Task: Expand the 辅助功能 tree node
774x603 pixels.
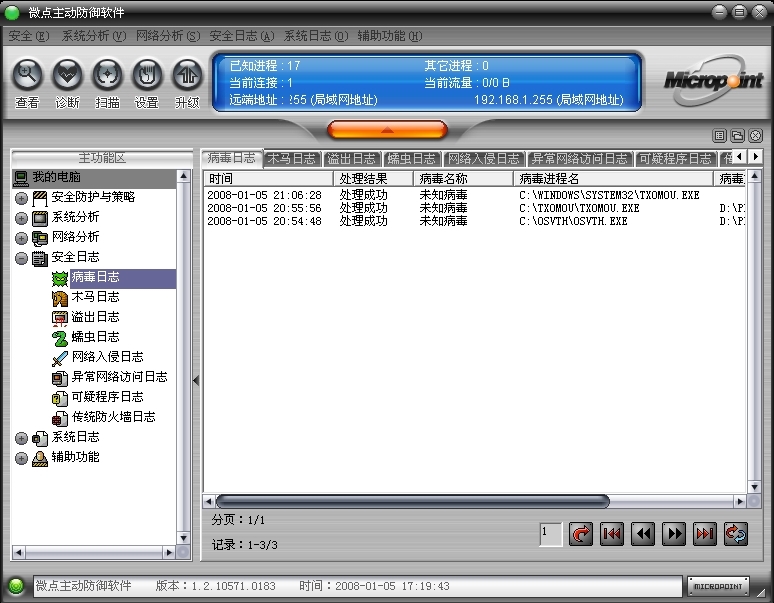Action: (x=21, y=458)
